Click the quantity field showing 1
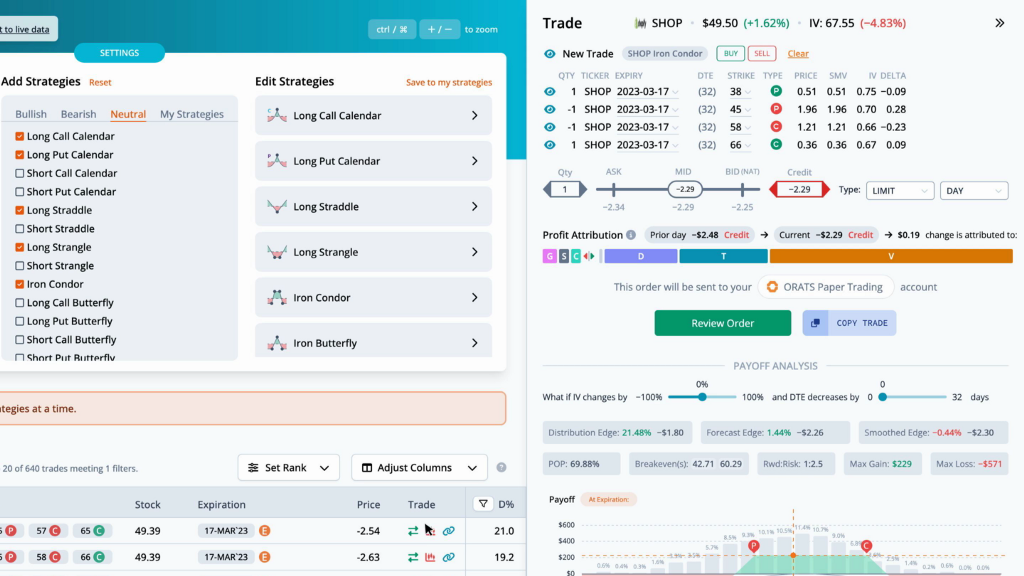The width and height of the screenshot is (1024, 576). click(x=565, y=189)
